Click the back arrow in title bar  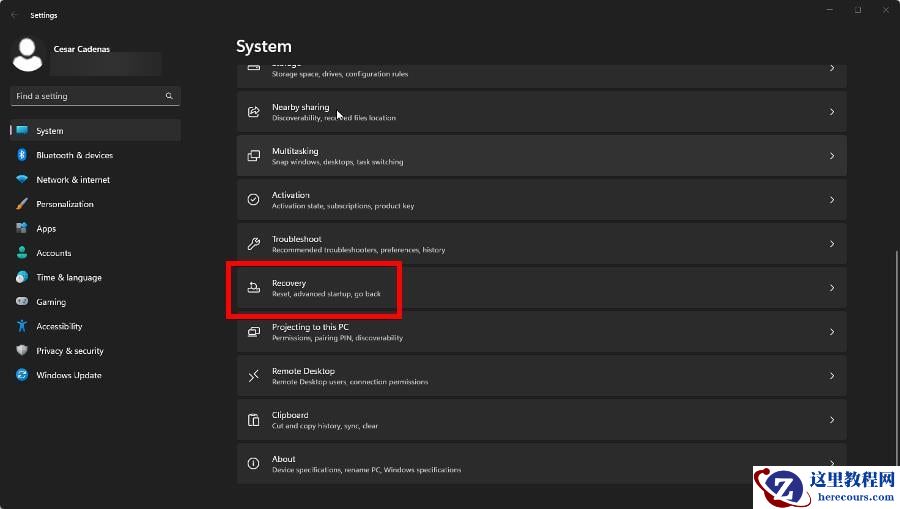14,15
